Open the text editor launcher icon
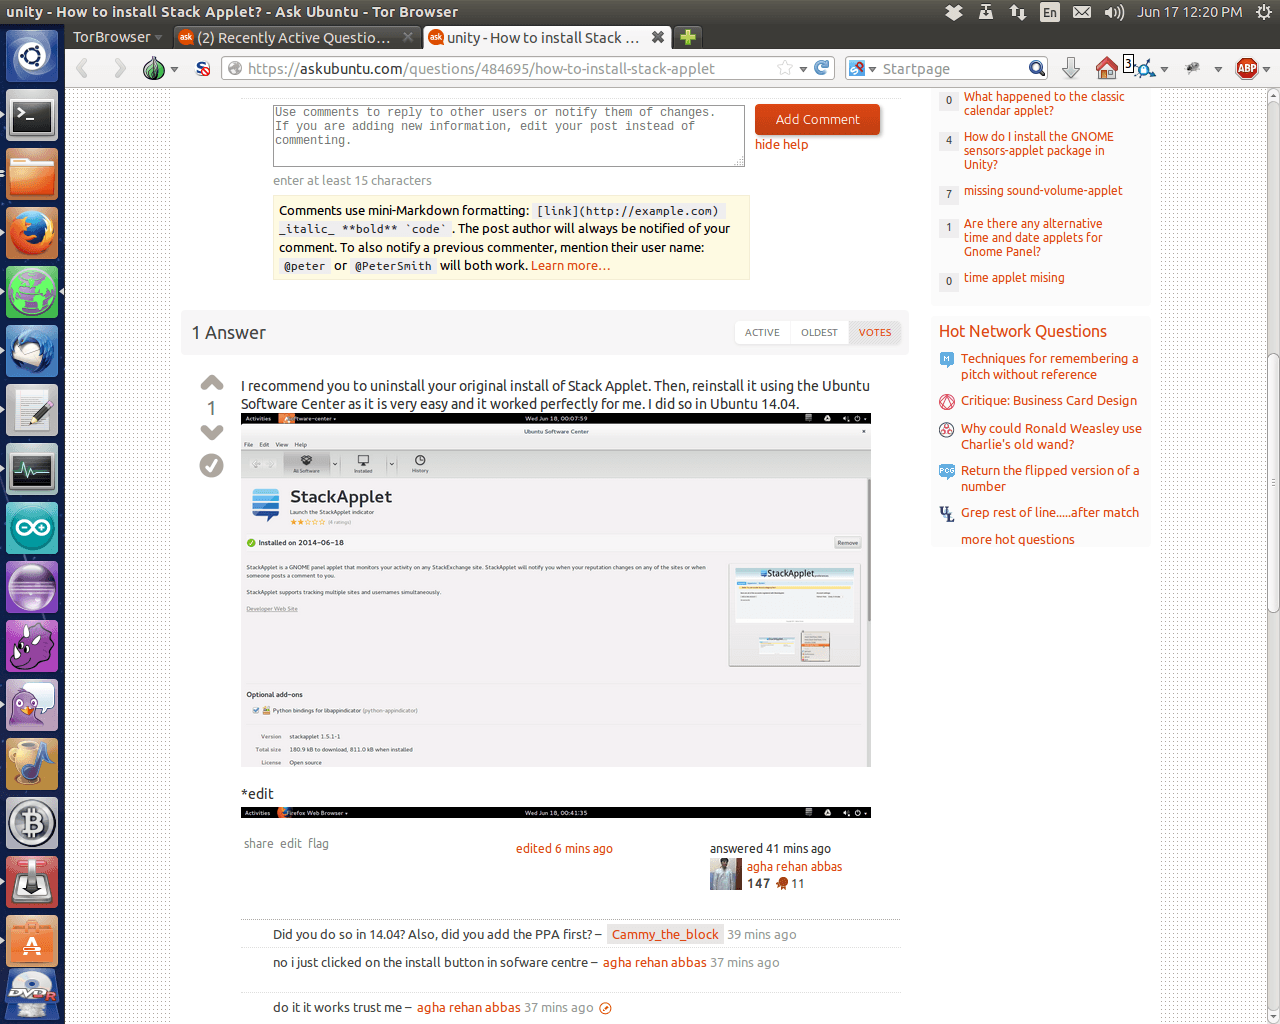 coord(32,411)
